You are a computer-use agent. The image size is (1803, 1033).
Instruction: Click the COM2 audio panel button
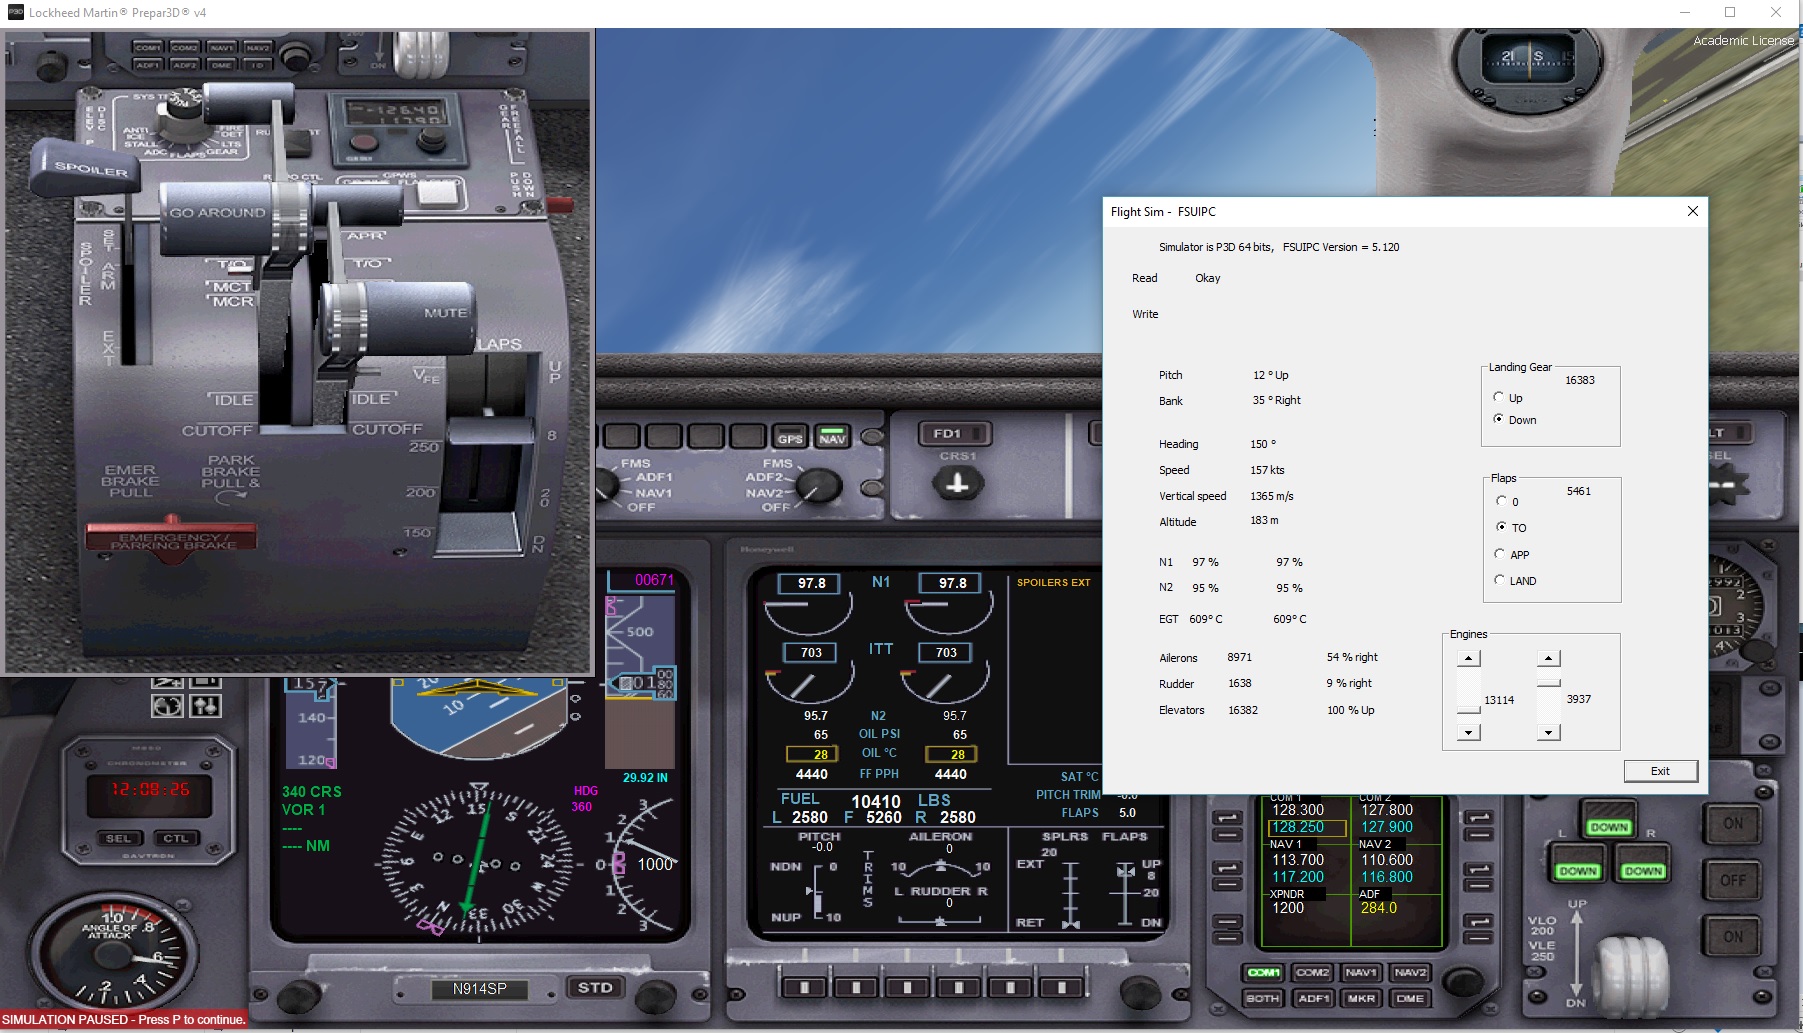tap(1312, 972)
